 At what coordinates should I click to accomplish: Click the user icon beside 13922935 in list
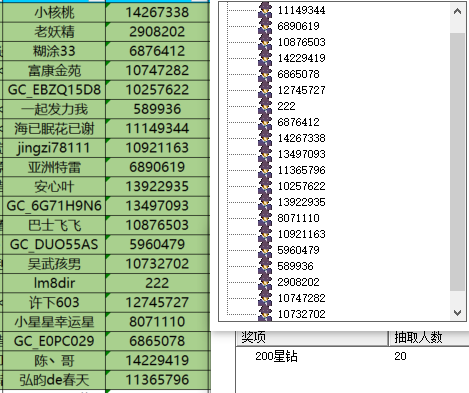tap(265, 201)
